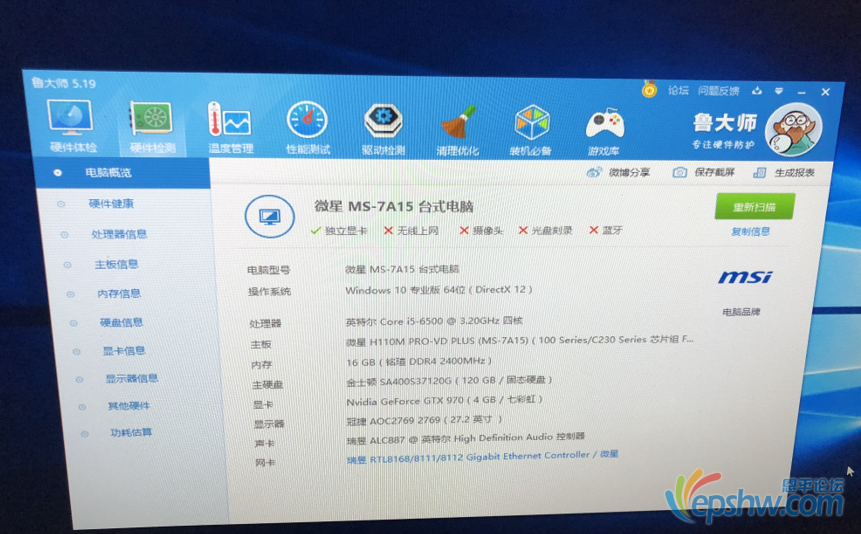
Task: Open 其他硬件 in sidebar
Action: click(128, 405)
